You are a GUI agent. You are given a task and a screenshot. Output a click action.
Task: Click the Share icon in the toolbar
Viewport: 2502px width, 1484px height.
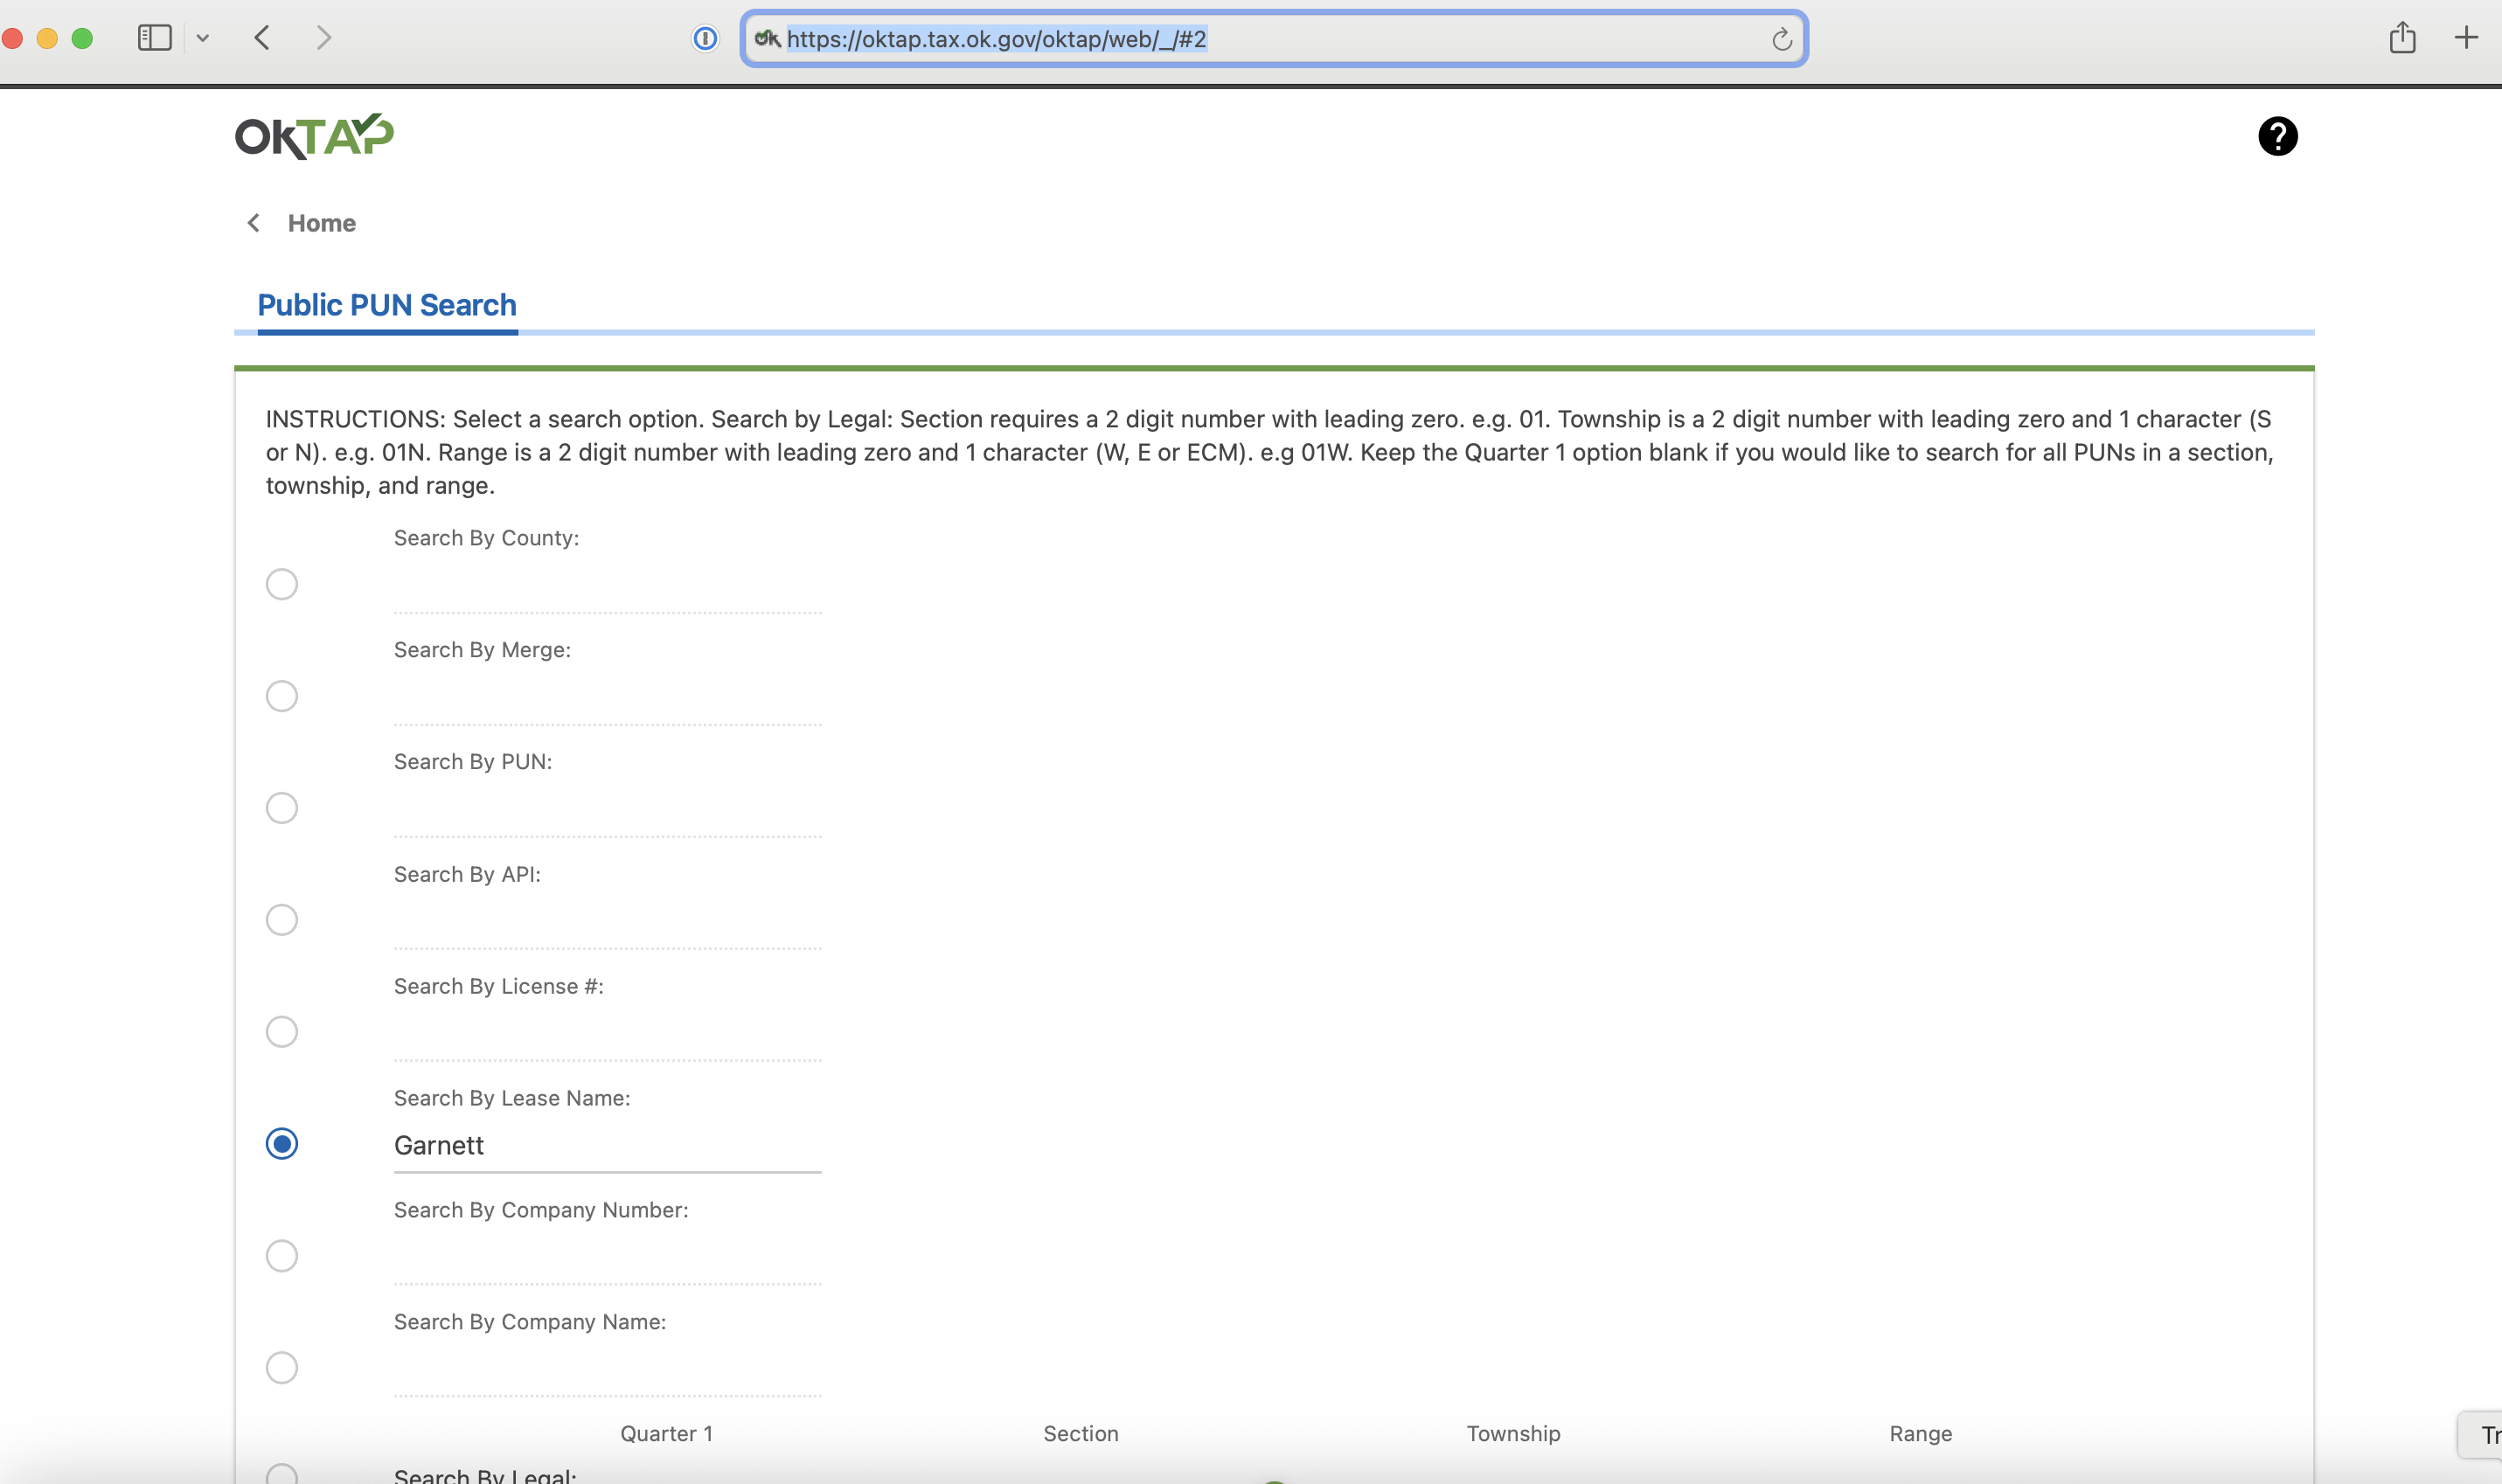(2402, 38)
